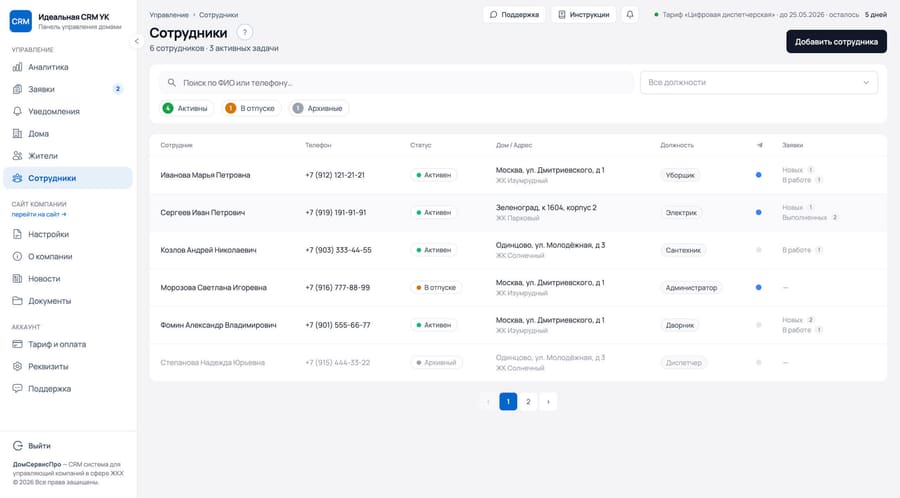The width and height of the screenshot is (900, 498).
Task: Open employee Степанова Надежда Юрьевна
Action: click(x=212, y=363)
